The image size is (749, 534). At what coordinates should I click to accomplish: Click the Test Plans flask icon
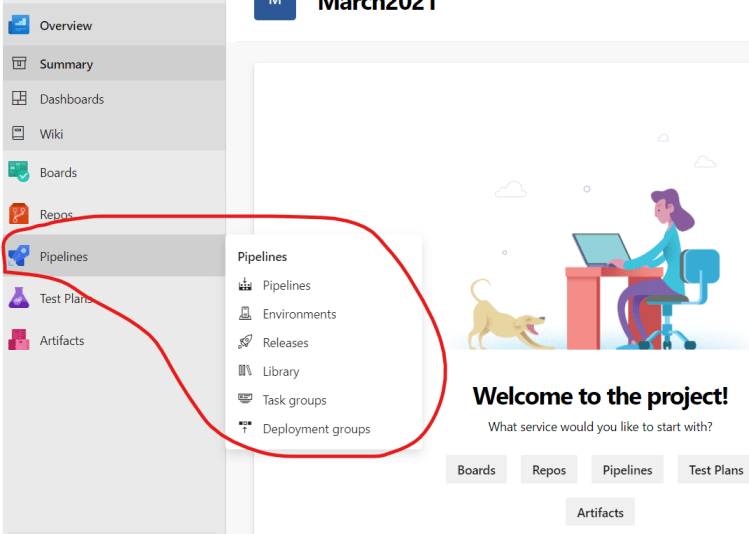19,298
